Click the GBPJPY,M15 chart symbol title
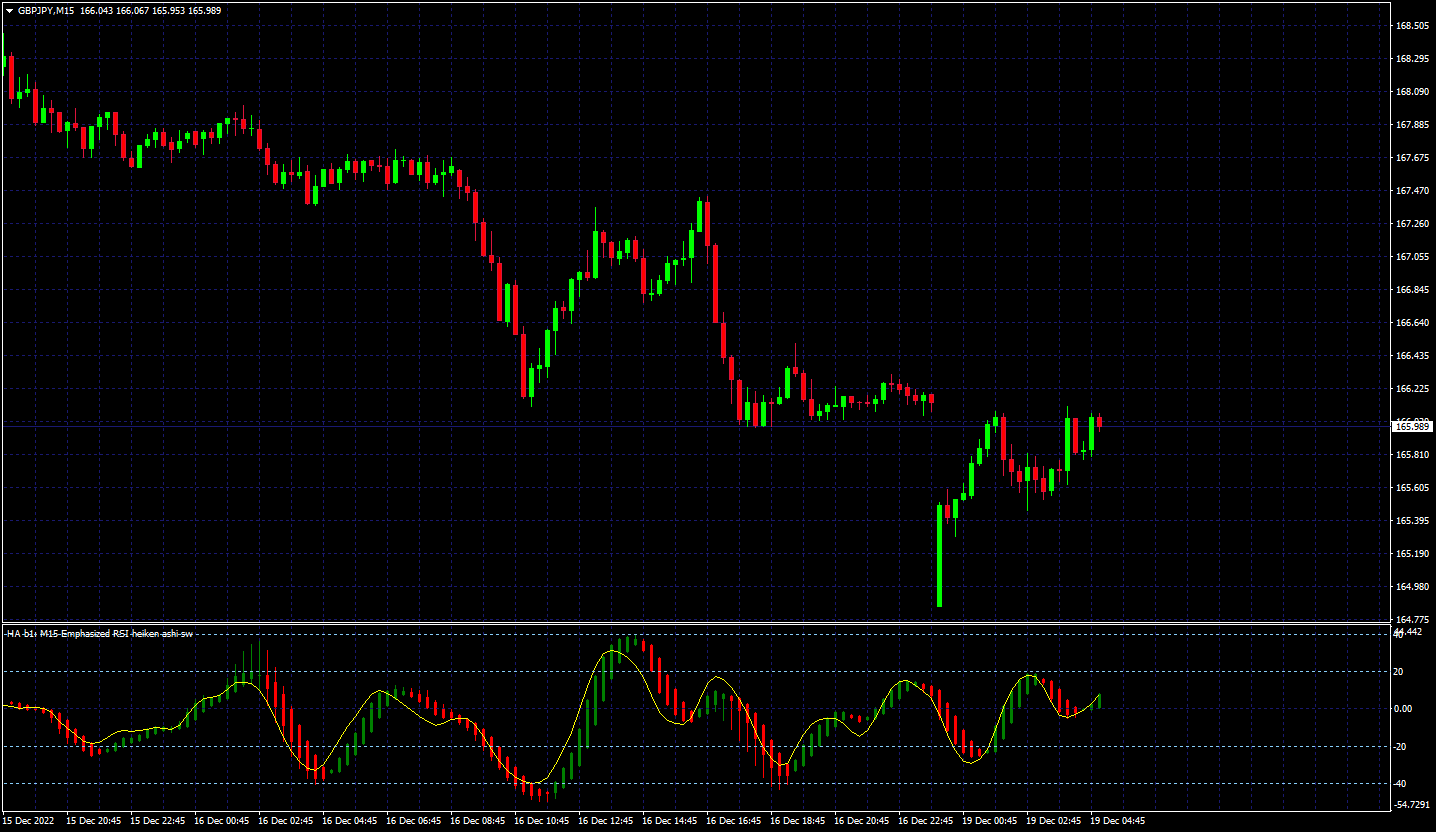This screenshot has width=1436, height=832. (46, 10)
